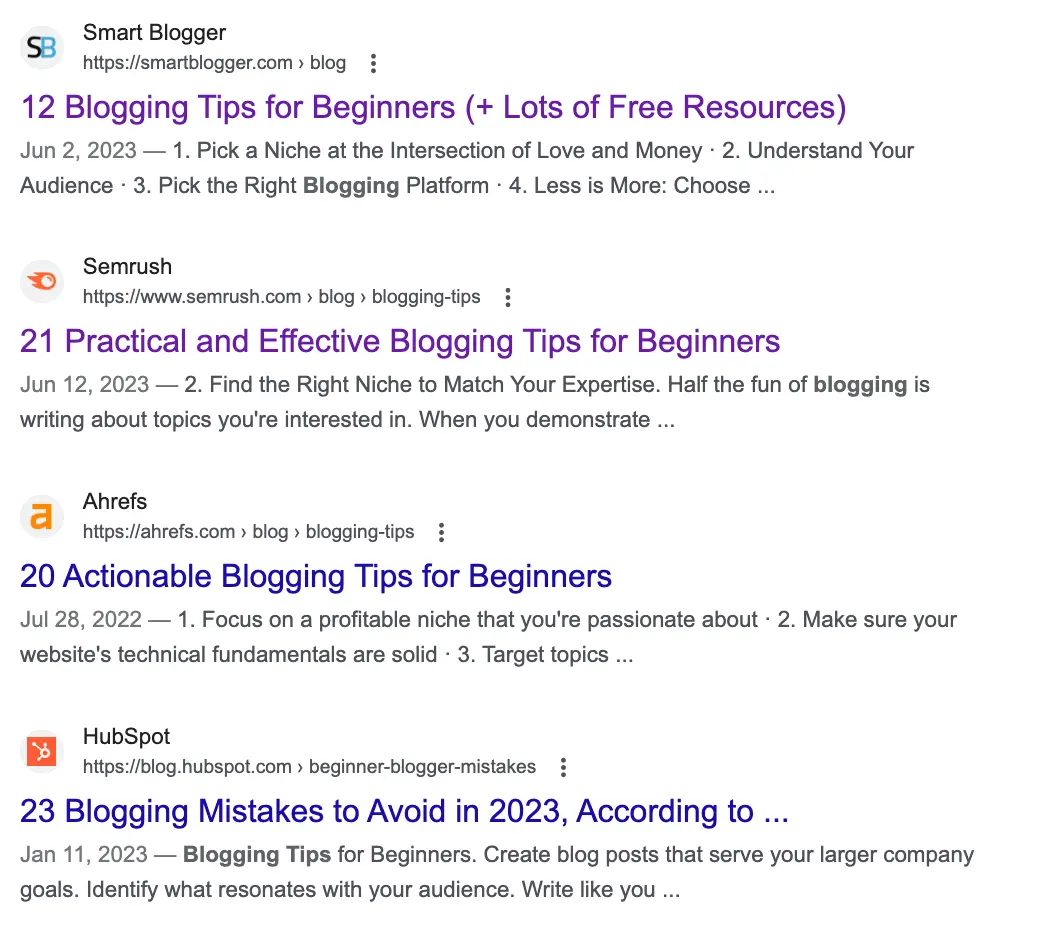
Task: Click the ahrefs.com › blog › blogging-tips breadcrumb
Action: tap(248, 532)
